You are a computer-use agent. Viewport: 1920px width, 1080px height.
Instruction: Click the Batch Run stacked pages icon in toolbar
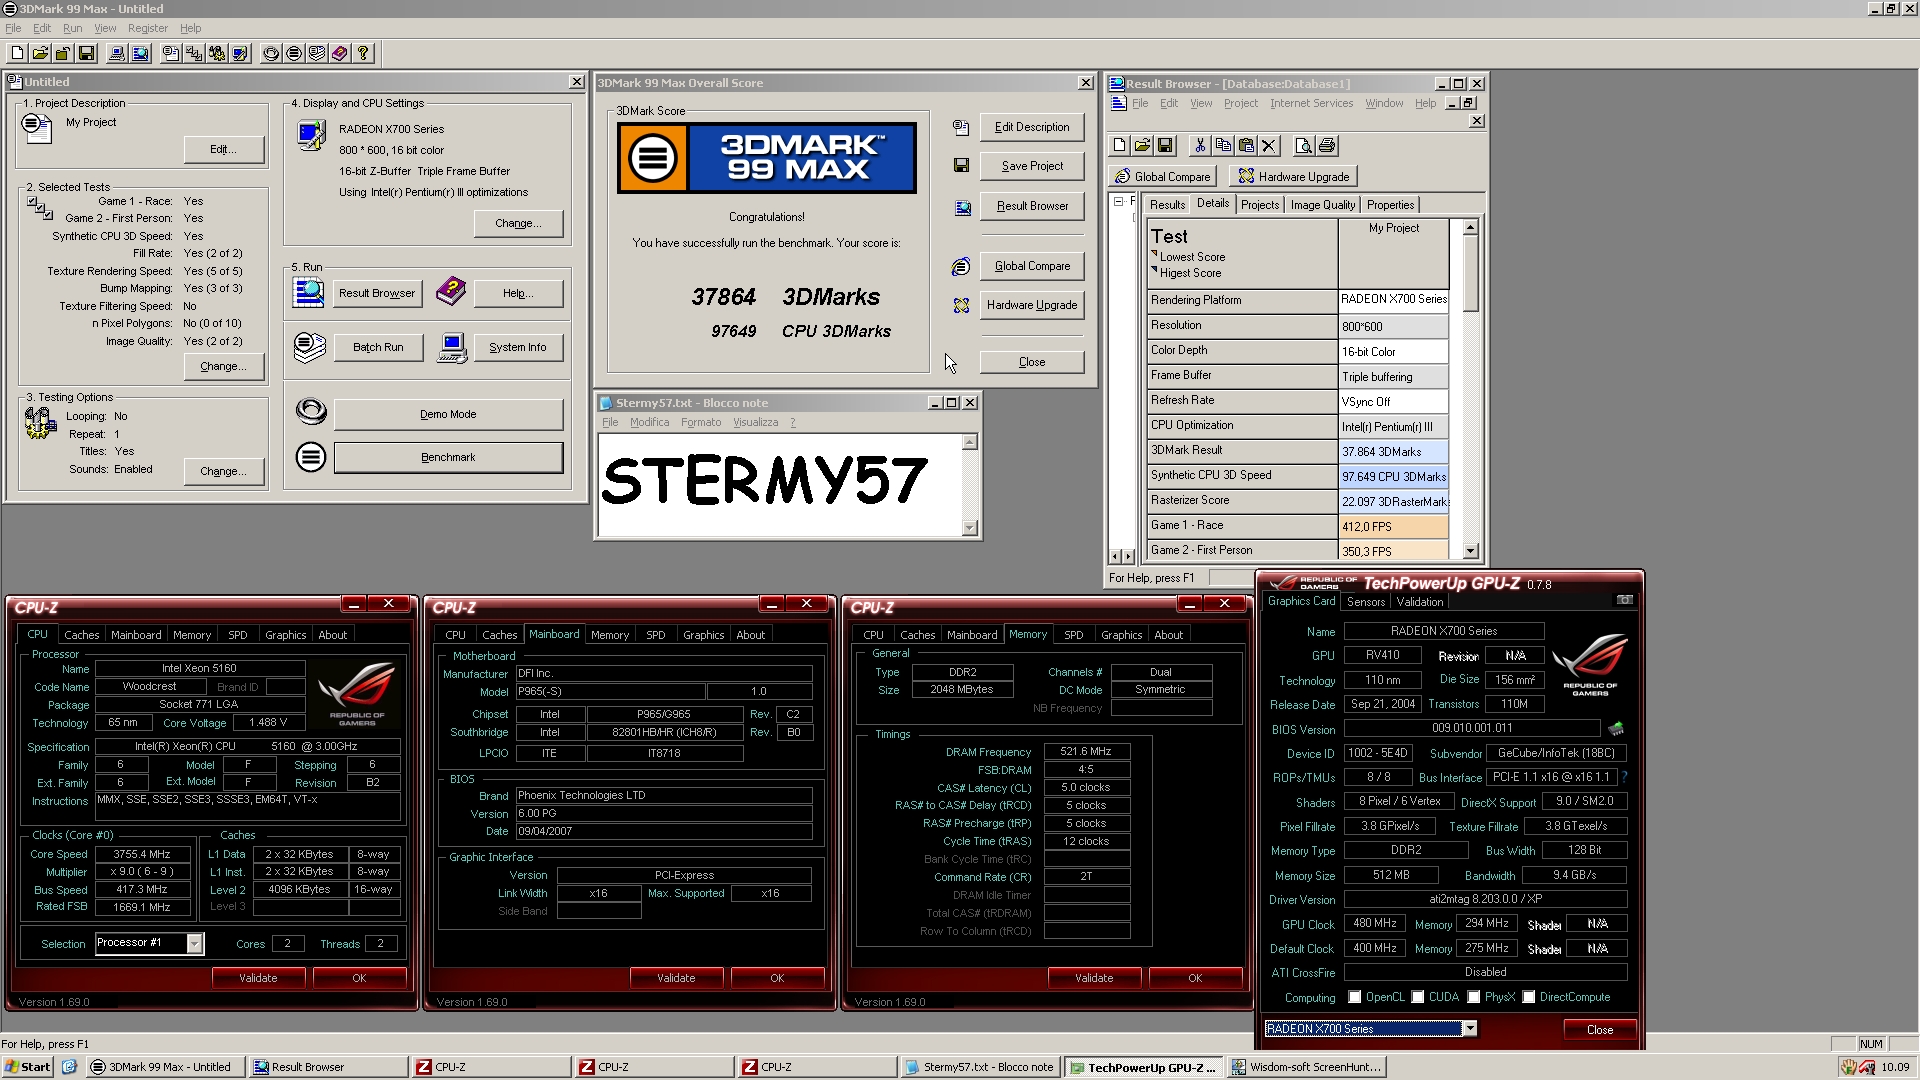(317, 54)
